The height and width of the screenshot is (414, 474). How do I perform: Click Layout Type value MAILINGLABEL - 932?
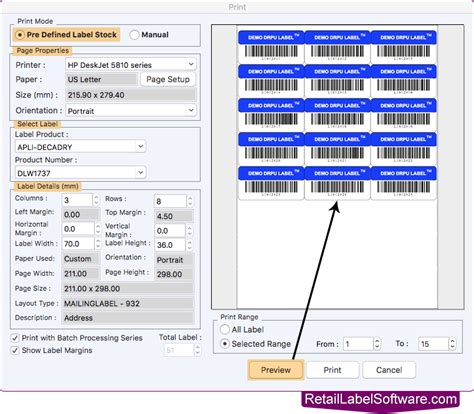(x=128, y=303)
